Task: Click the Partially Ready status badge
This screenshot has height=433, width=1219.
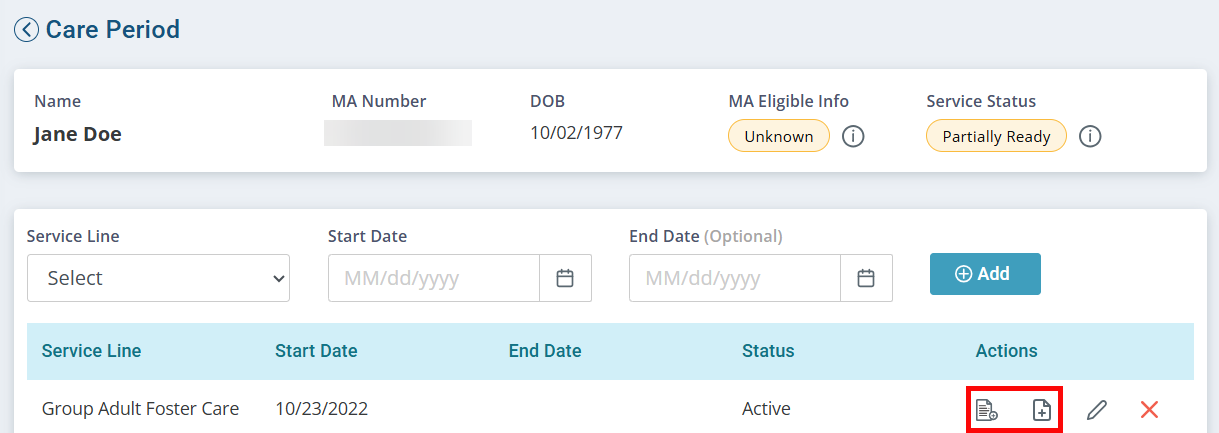Action: (996, 136)
